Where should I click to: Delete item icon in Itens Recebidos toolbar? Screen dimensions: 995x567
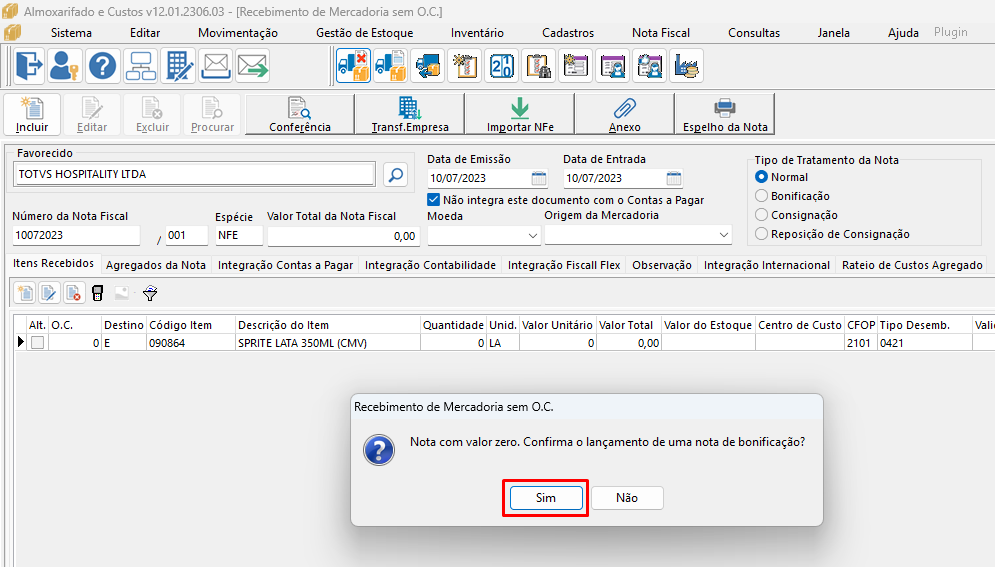(74, 293)
